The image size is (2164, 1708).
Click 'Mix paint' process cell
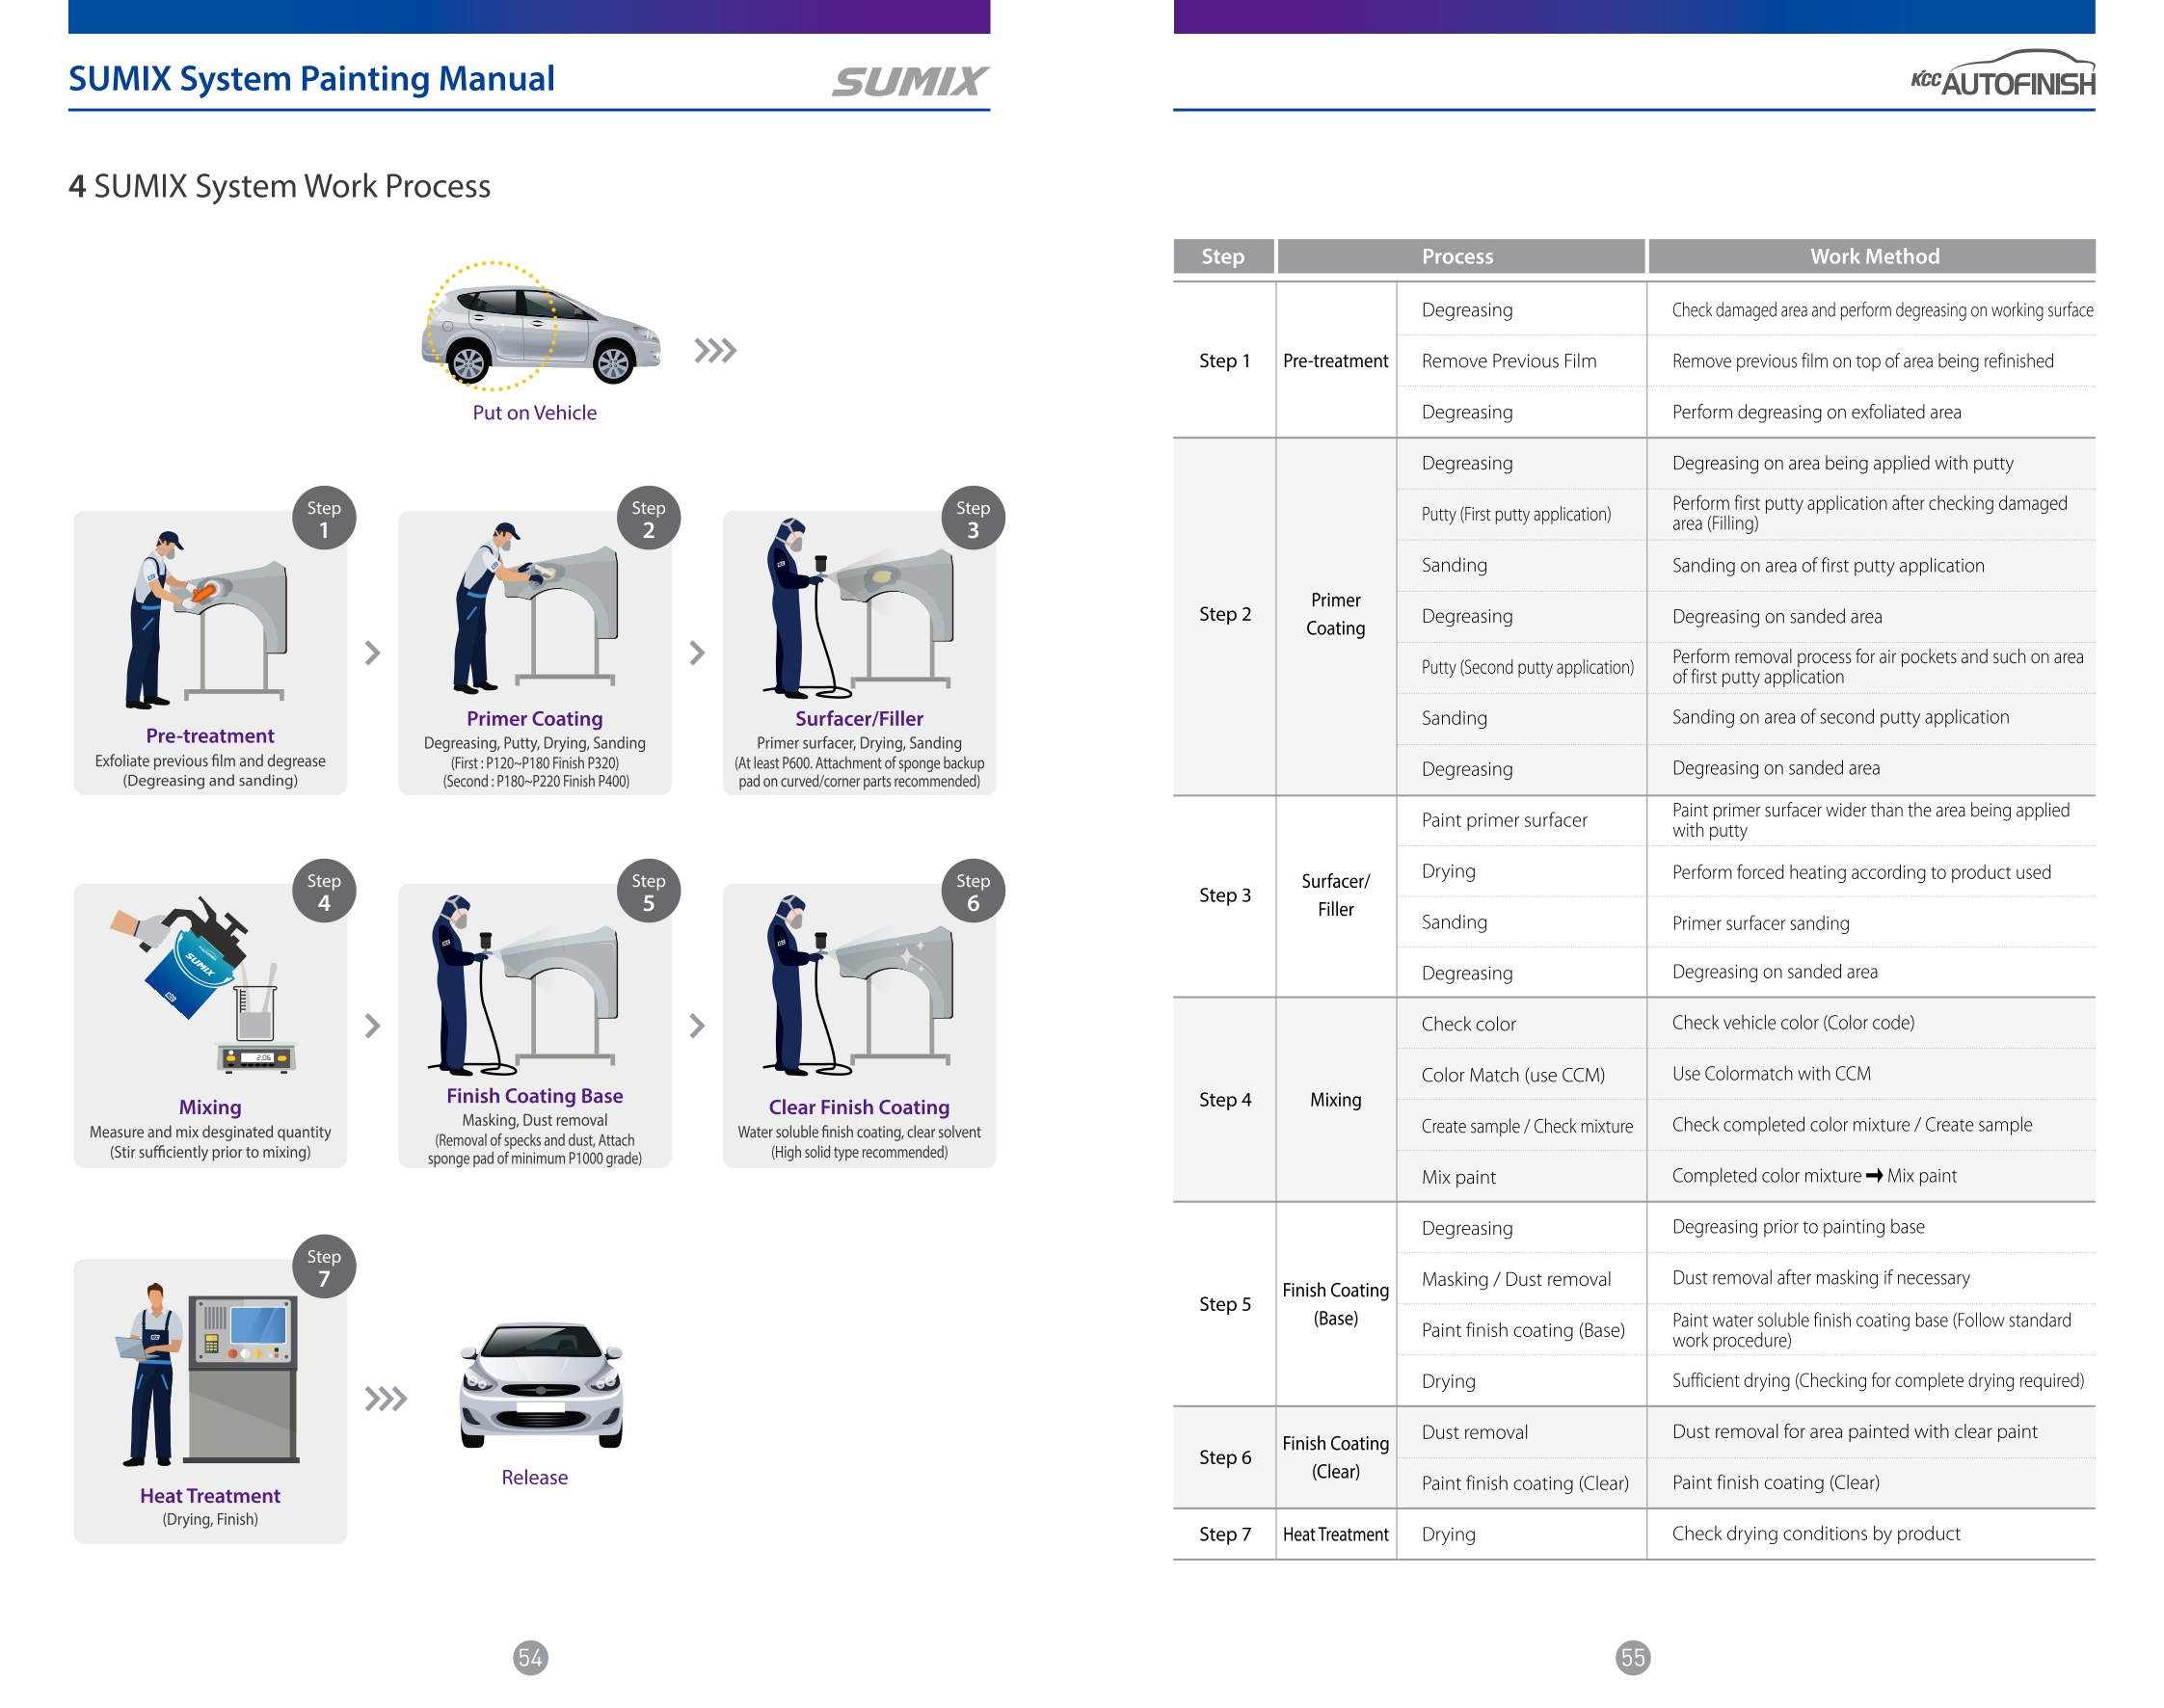click(x=1522, y=1178)
